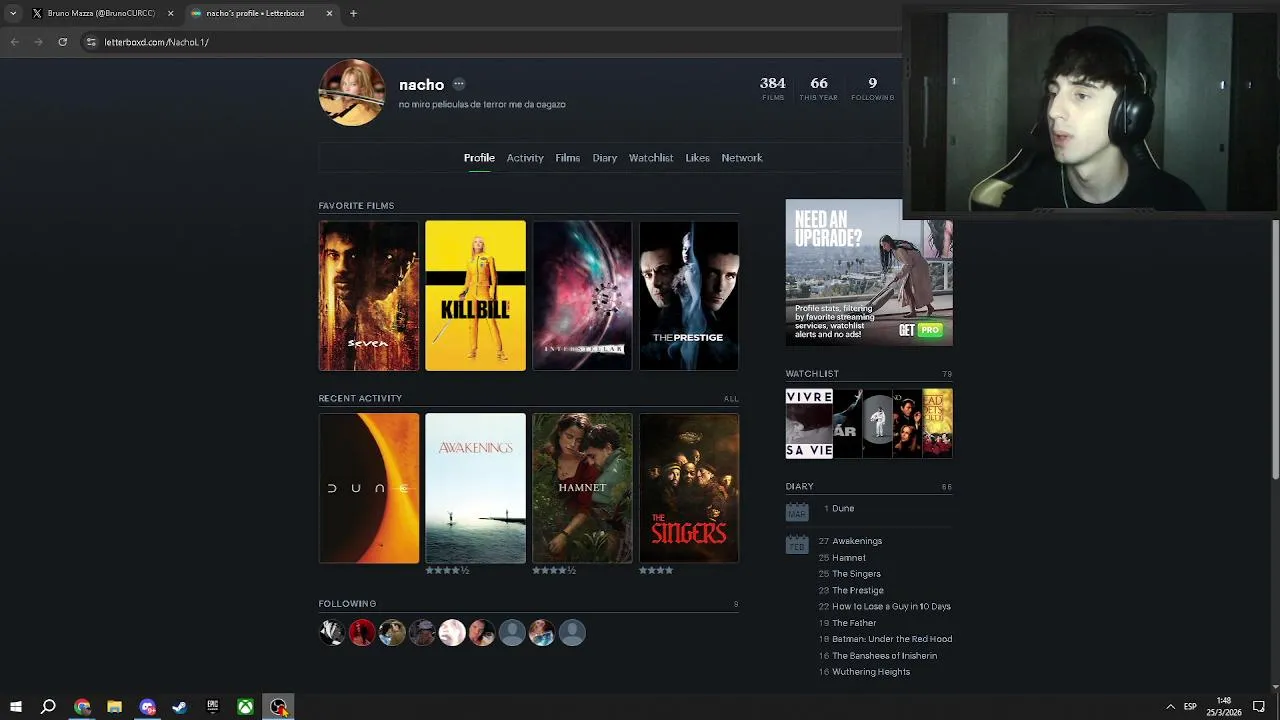Open a new browser tab
Screen dimensions: 1280x720
click(353, 13)
